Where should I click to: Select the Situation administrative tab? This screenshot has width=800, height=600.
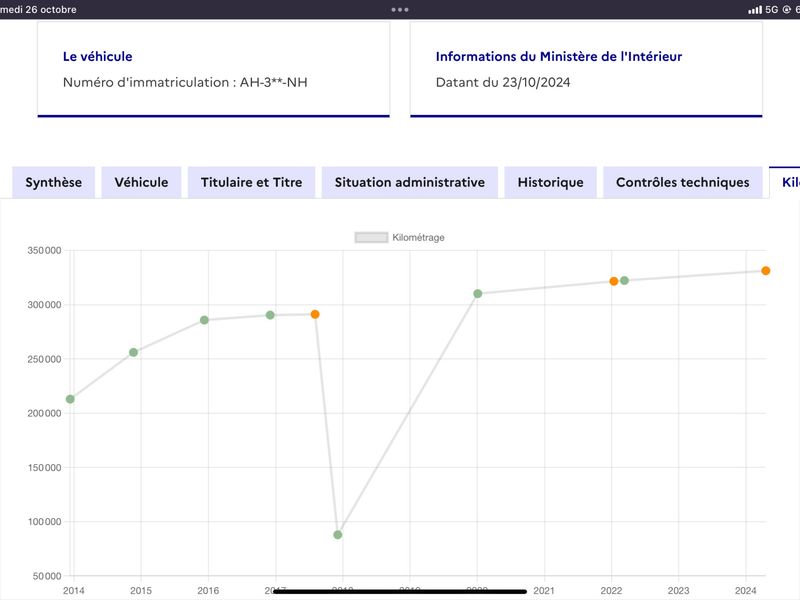[410, 182]
